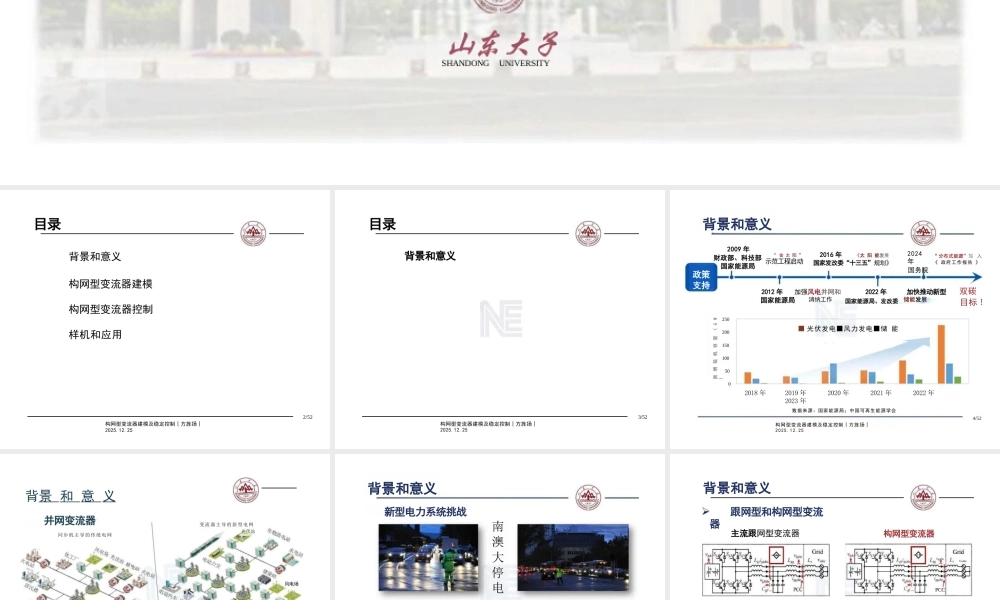Viewport: 1000px width, 600px height.
Task: Toggle the 光伏发电 legend marker in the chart
Action: 801,328
